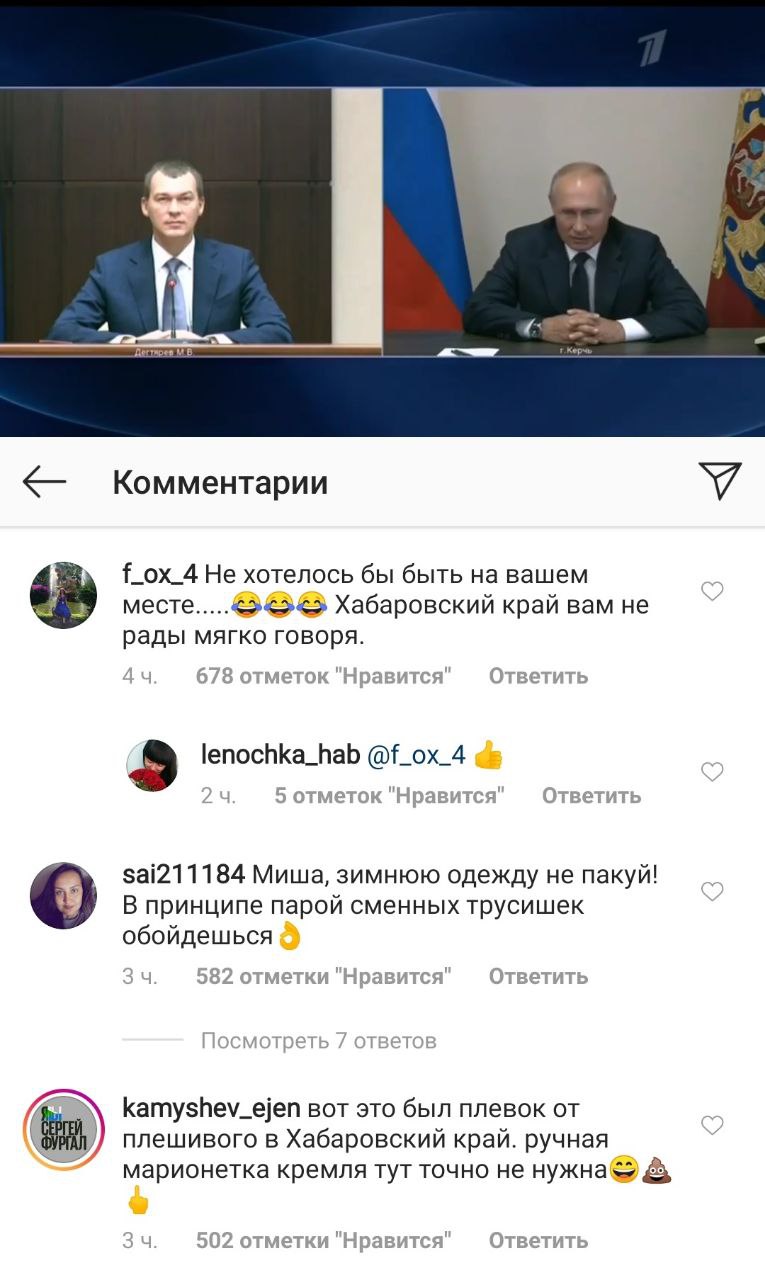Open the sai211184 username link

click(183, 875)
